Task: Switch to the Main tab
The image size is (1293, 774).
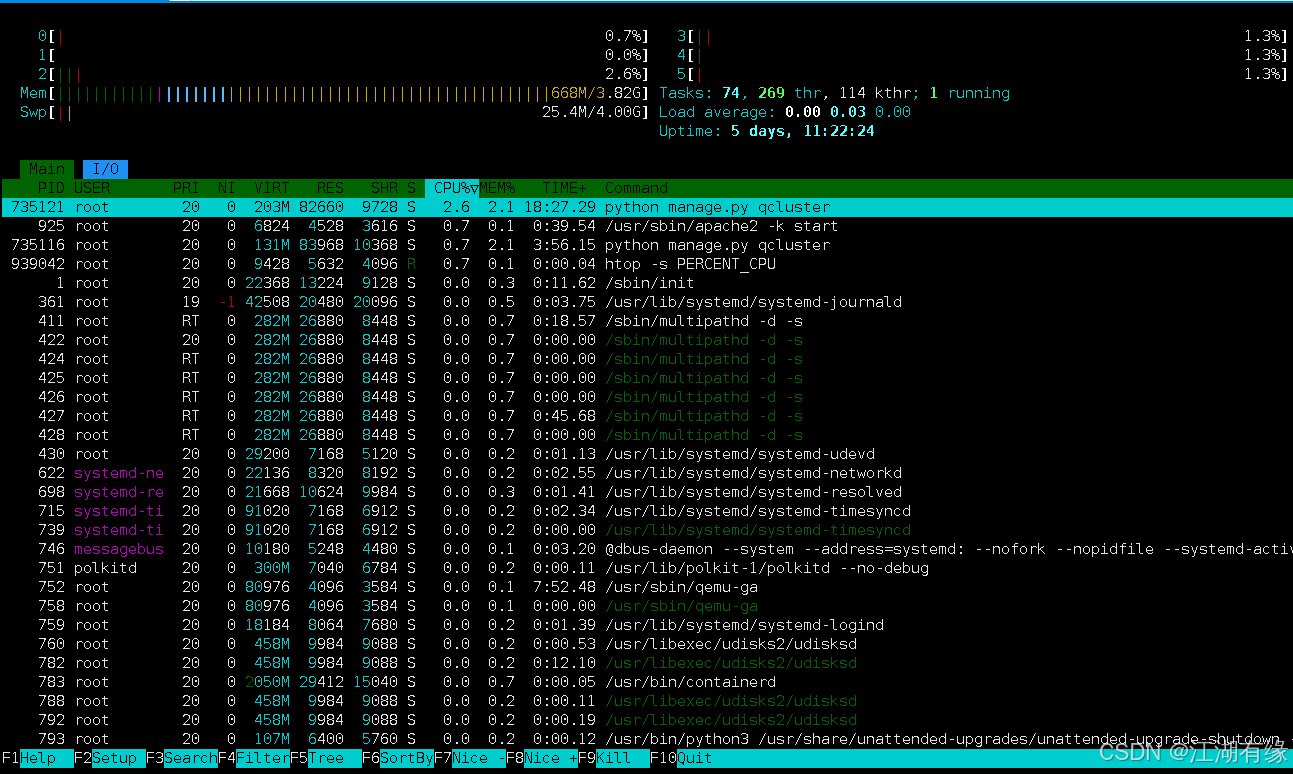Action: [46, 169]
